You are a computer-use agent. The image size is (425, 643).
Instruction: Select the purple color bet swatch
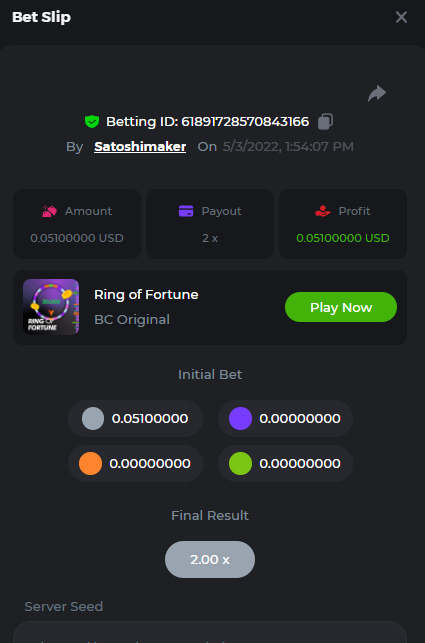pyautogui.click(x=240, y=419)
